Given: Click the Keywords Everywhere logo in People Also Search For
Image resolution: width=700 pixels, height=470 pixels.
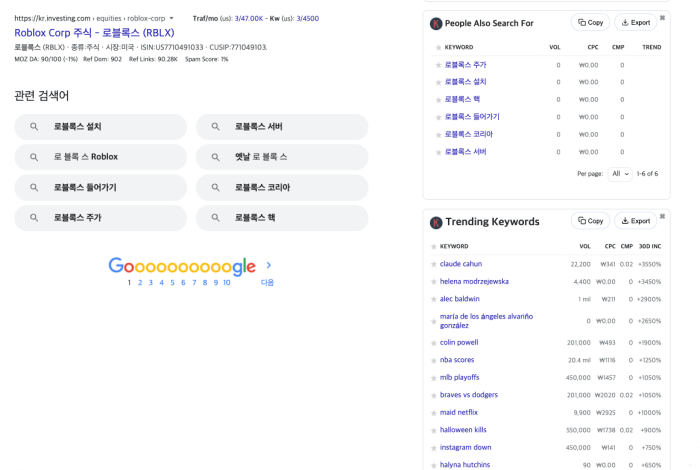Looking at the screenshot, I should click(436, 24).
